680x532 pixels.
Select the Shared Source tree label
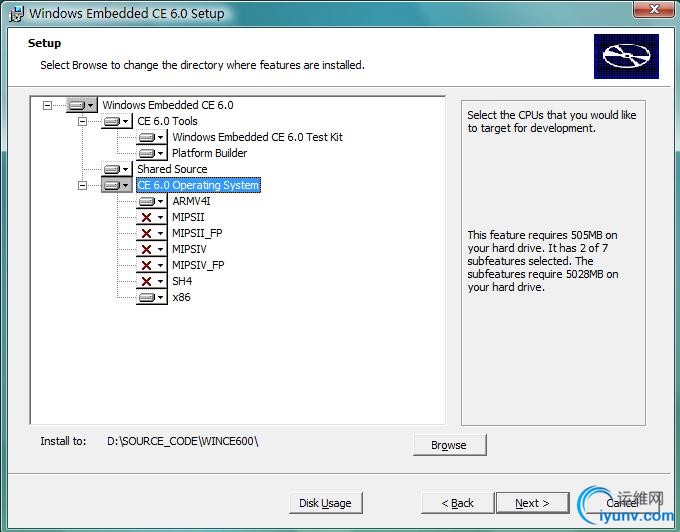point(172,169)
